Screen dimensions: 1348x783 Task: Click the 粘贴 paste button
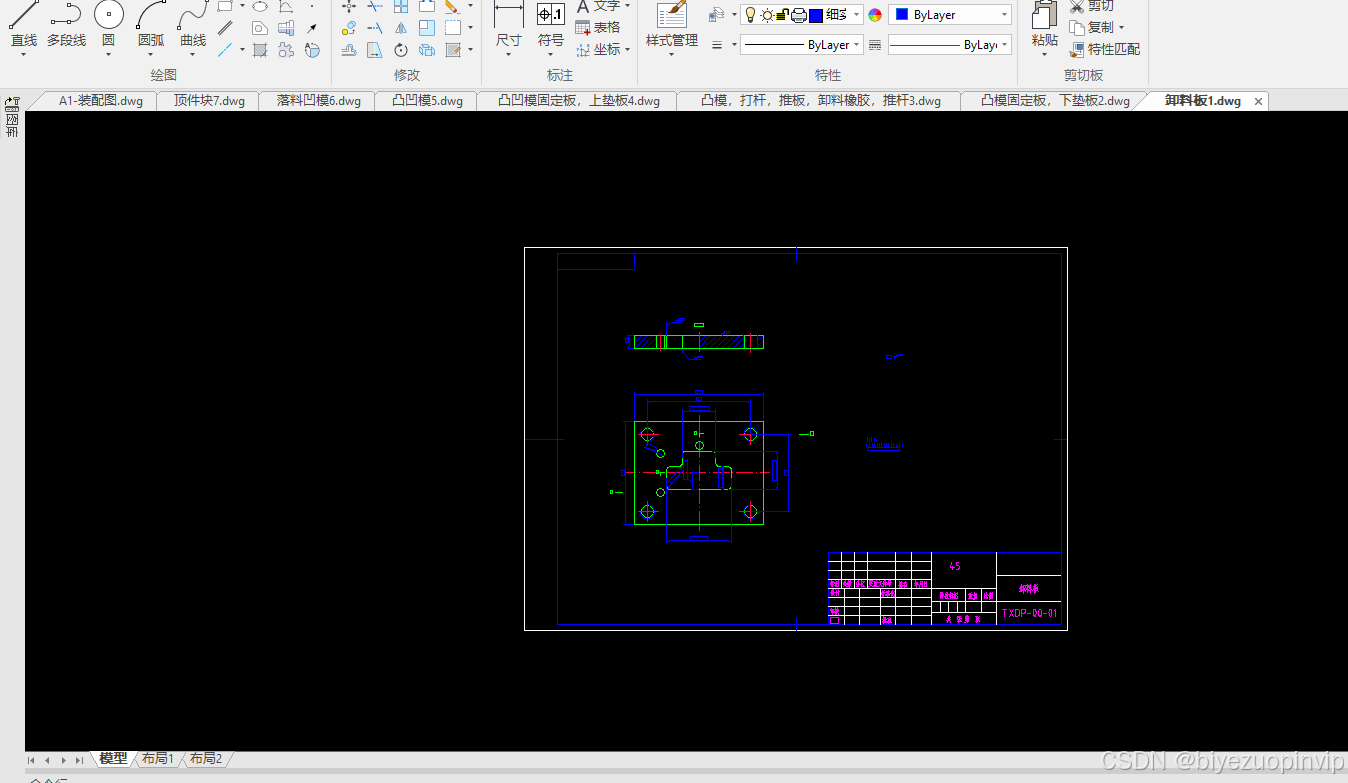click(x=1045, y=25)
